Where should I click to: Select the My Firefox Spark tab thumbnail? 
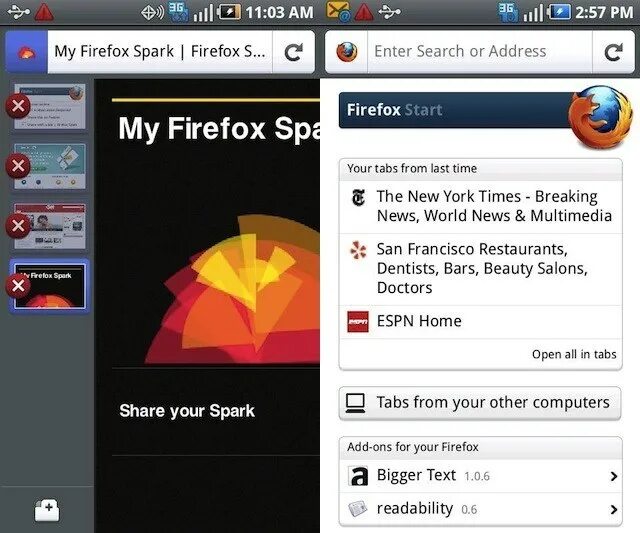pyautogui.click(x=50, y=286)
